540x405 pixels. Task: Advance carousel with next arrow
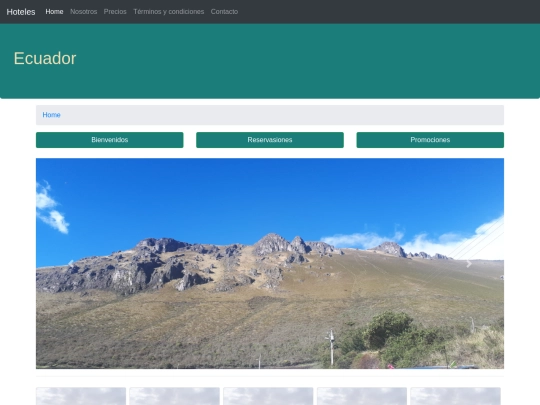point(469,263)
